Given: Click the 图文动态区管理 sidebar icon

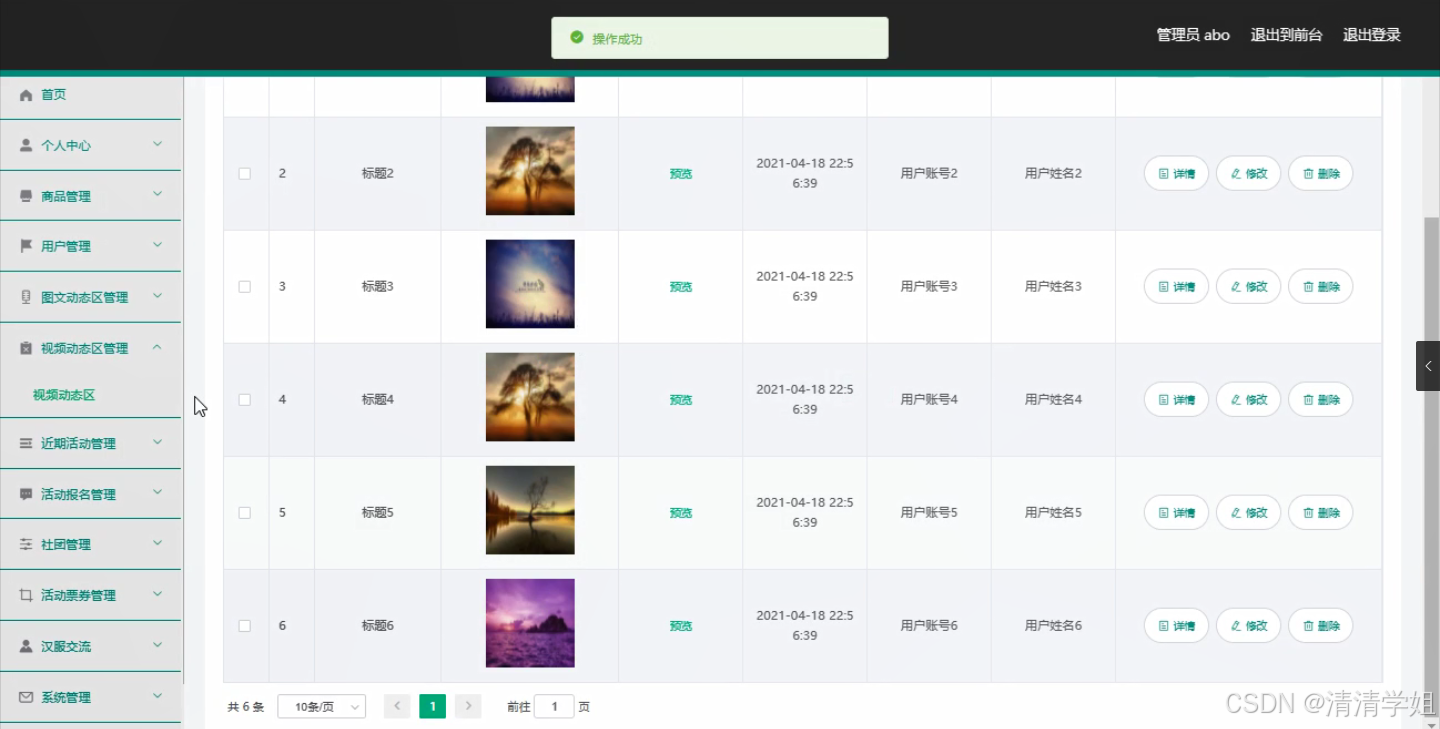Looking at the screenshot, I should pyautogui.click(x=27, y=296).
